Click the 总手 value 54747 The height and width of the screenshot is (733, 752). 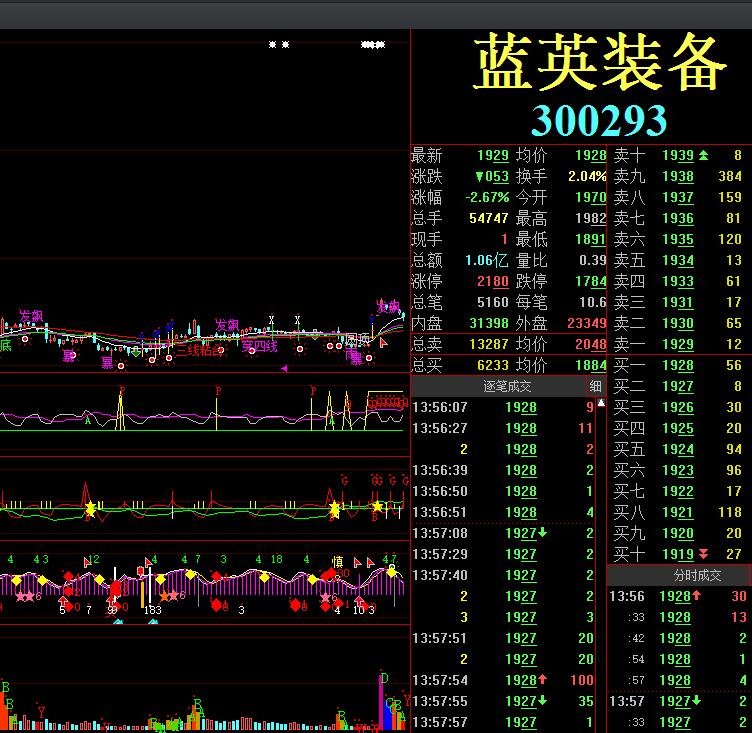[489, 218]
